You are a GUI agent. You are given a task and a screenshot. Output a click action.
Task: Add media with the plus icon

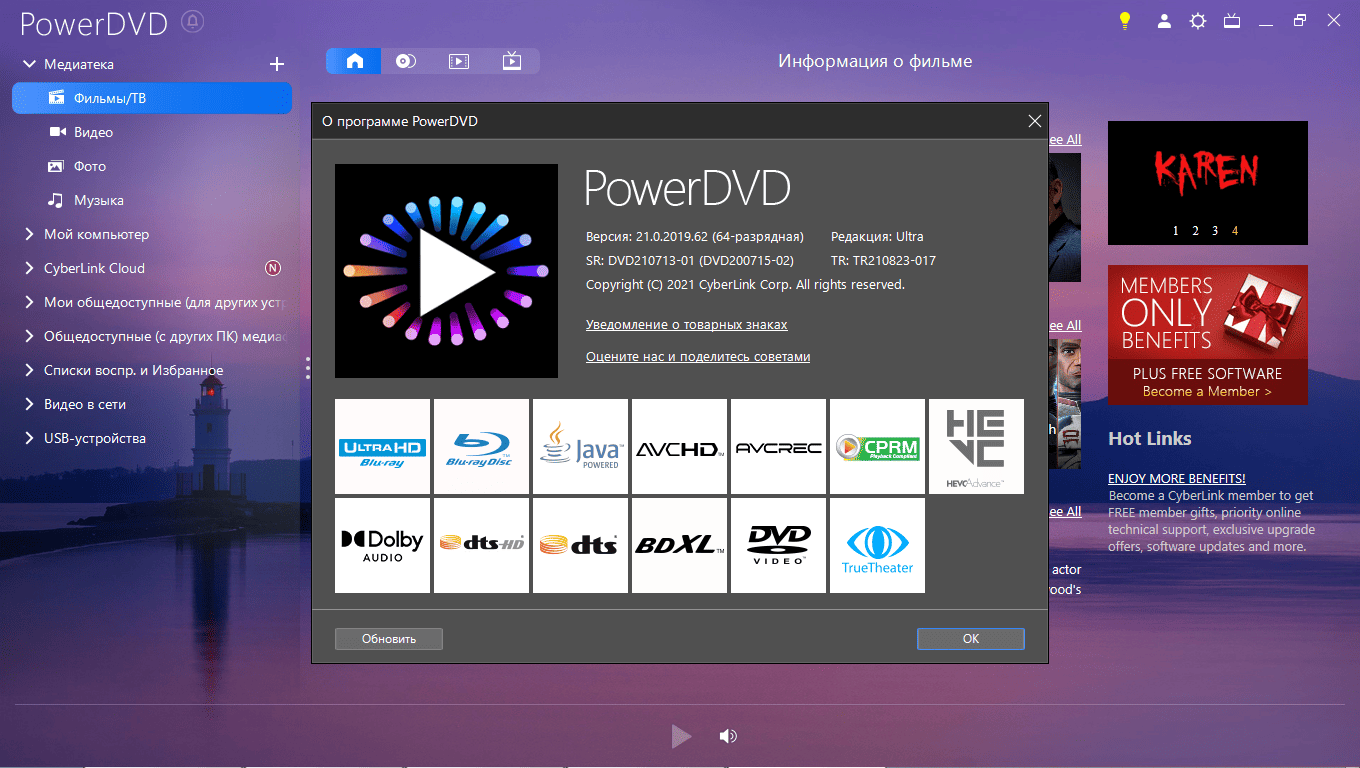277,64
